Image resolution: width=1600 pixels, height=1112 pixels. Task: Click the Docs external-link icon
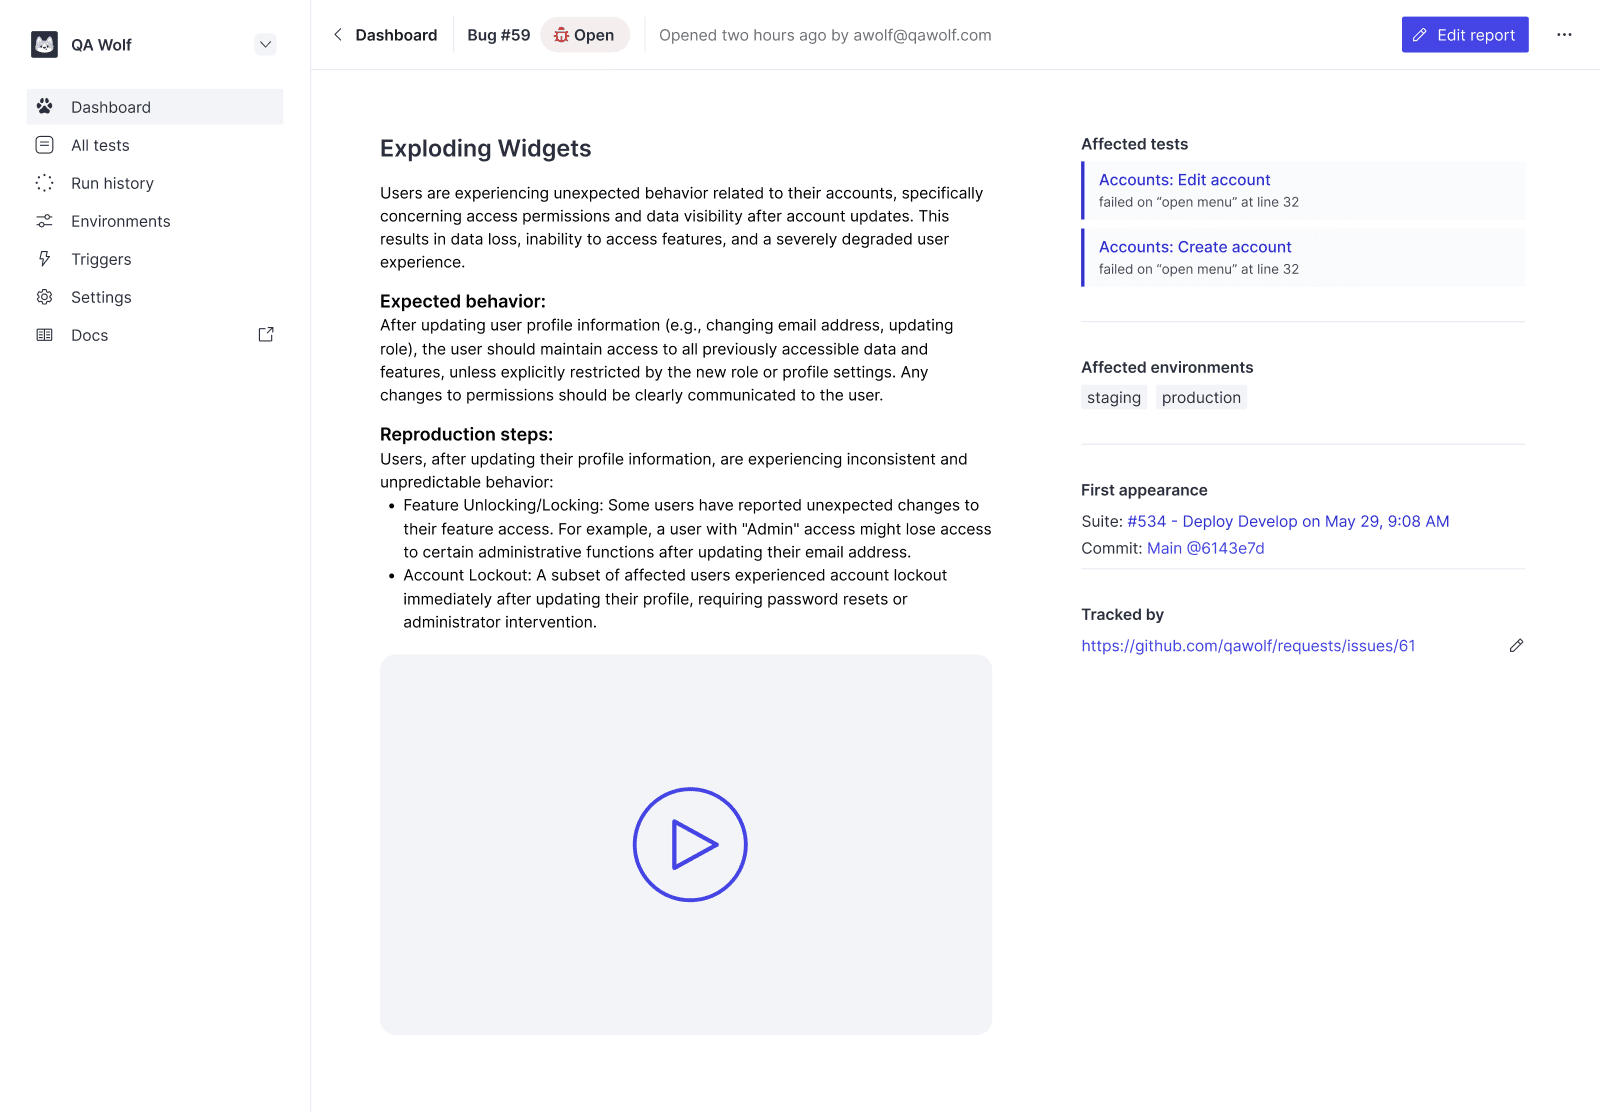[x=265, y=334]
